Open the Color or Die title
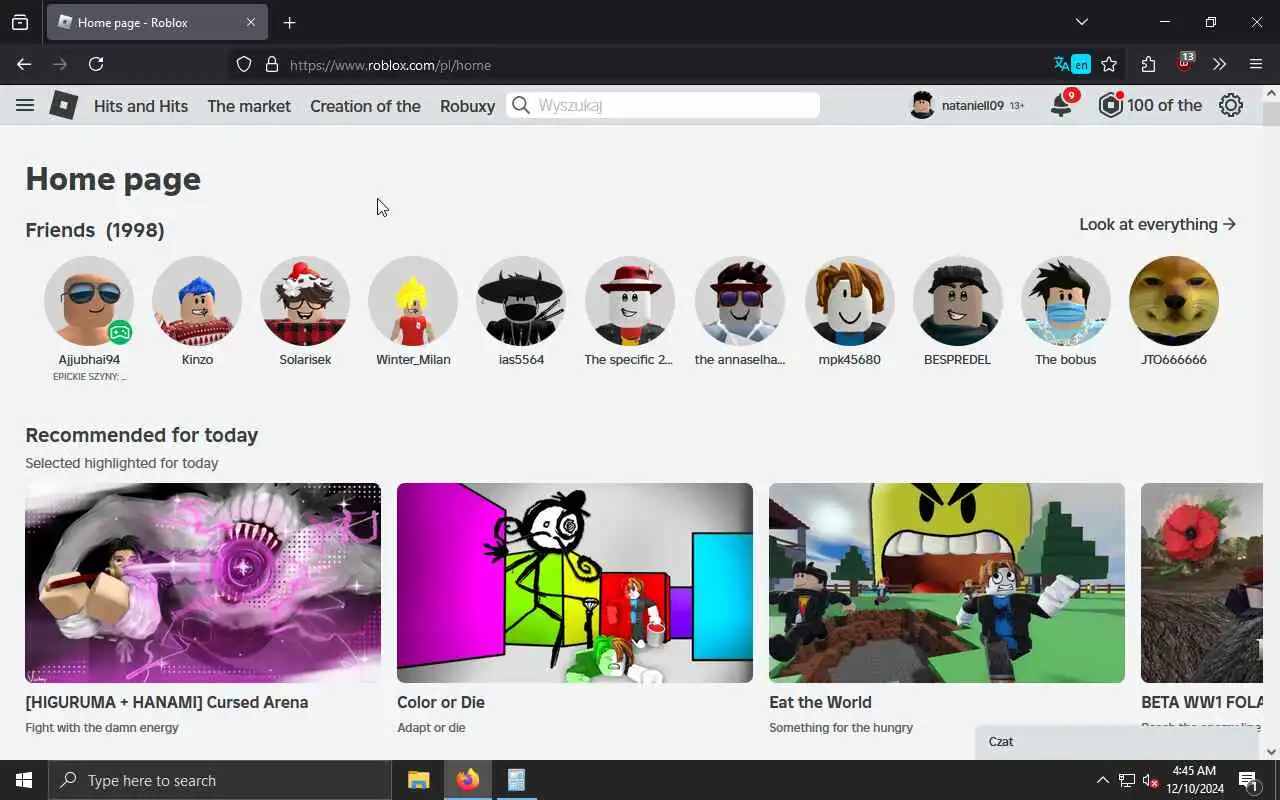1280x800 pixels. 441,702
